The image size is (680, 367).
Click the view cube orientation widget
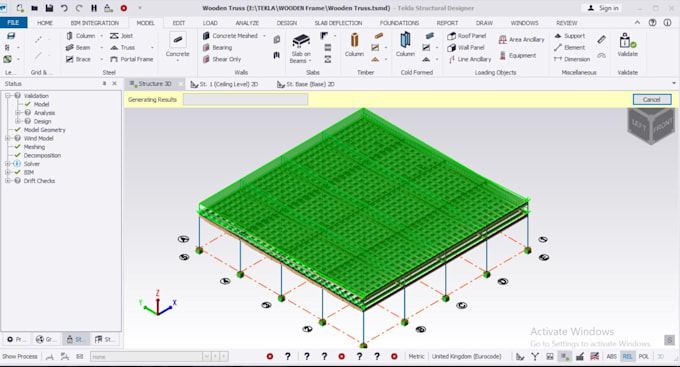(x=651, y=126)
